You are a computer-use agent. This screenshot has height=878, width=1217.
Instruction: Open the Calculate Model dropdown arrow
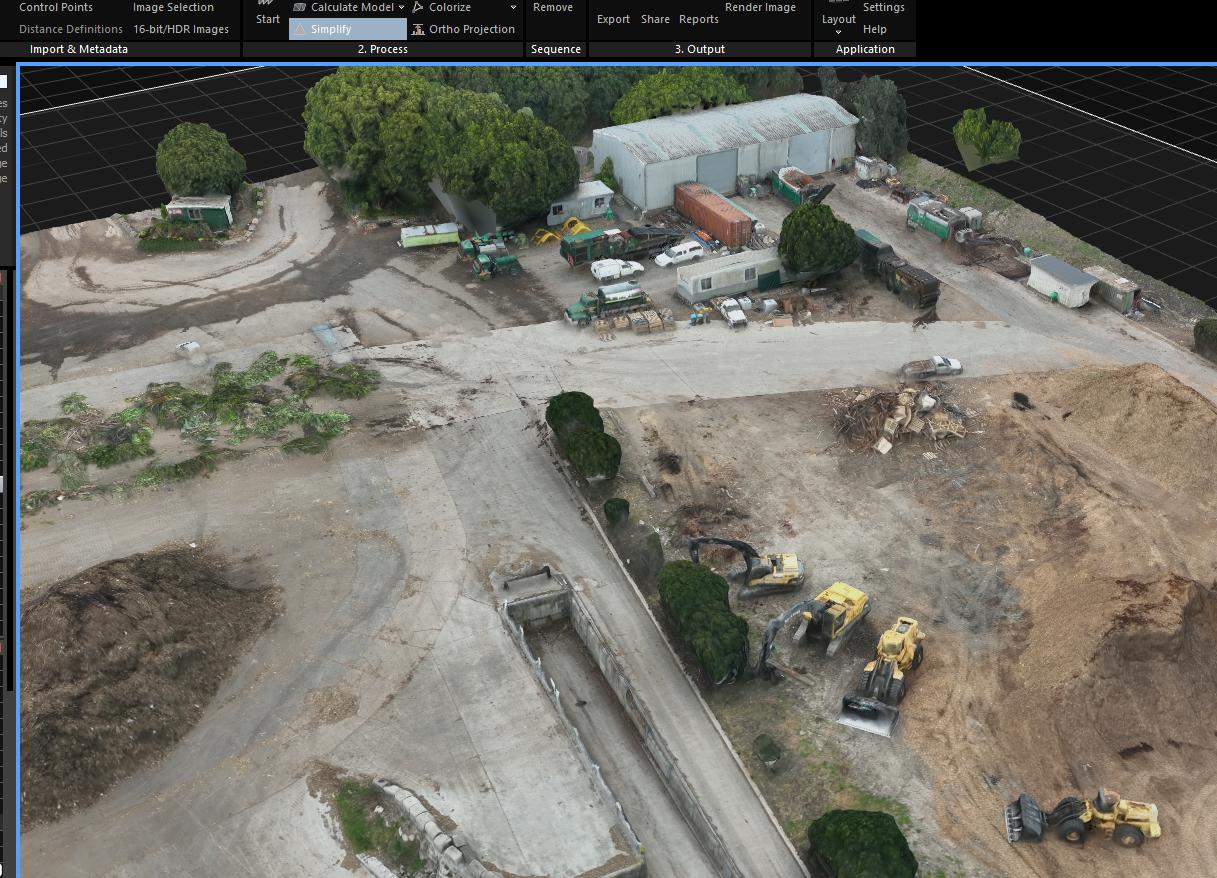[403, 7]
